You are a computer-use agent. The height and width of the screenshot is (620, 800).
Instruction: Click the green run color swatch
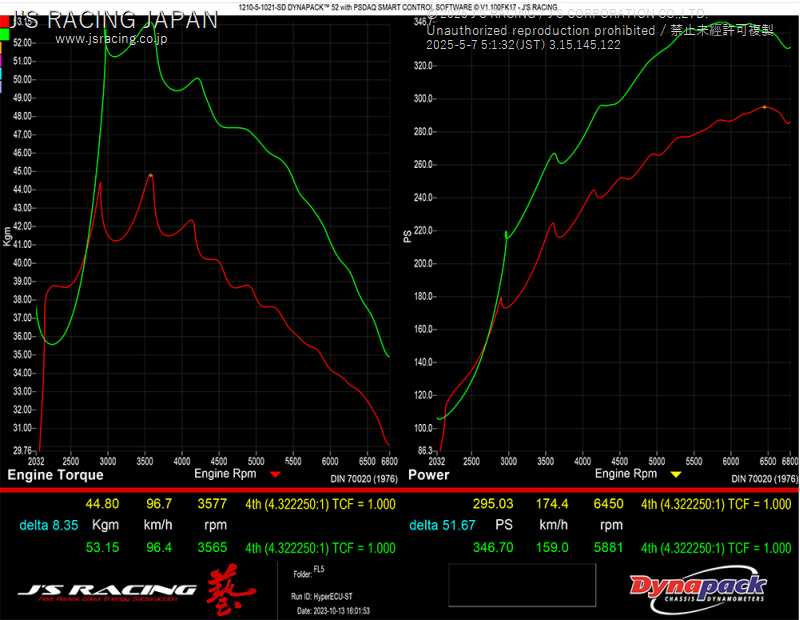click(5, 34)
